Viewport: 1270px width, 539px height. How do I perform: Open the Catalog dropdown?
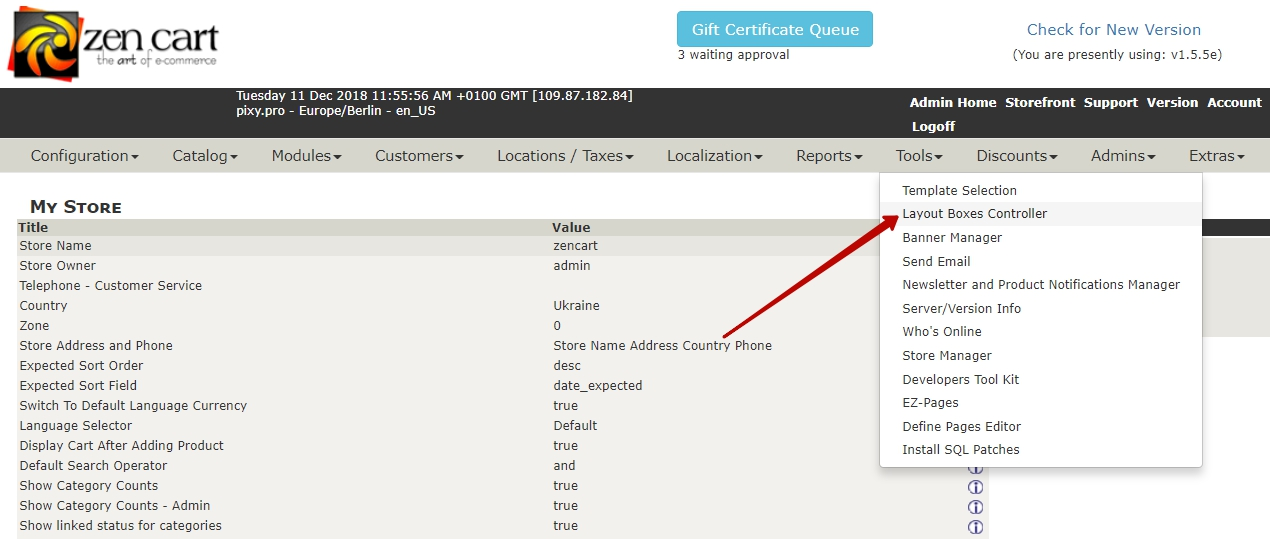205,156
